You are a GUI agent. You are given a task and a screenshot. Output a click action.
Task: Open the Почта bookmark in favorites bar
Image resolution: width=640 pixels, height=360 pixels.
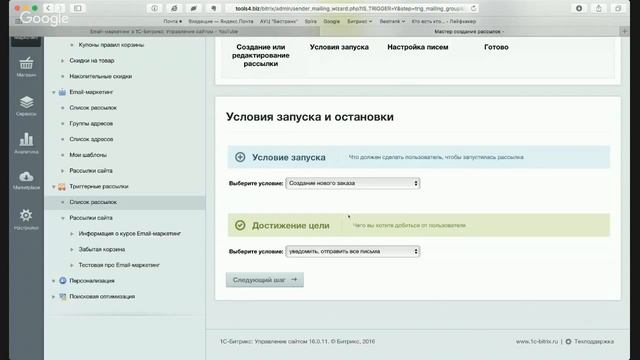pos(173,21)
